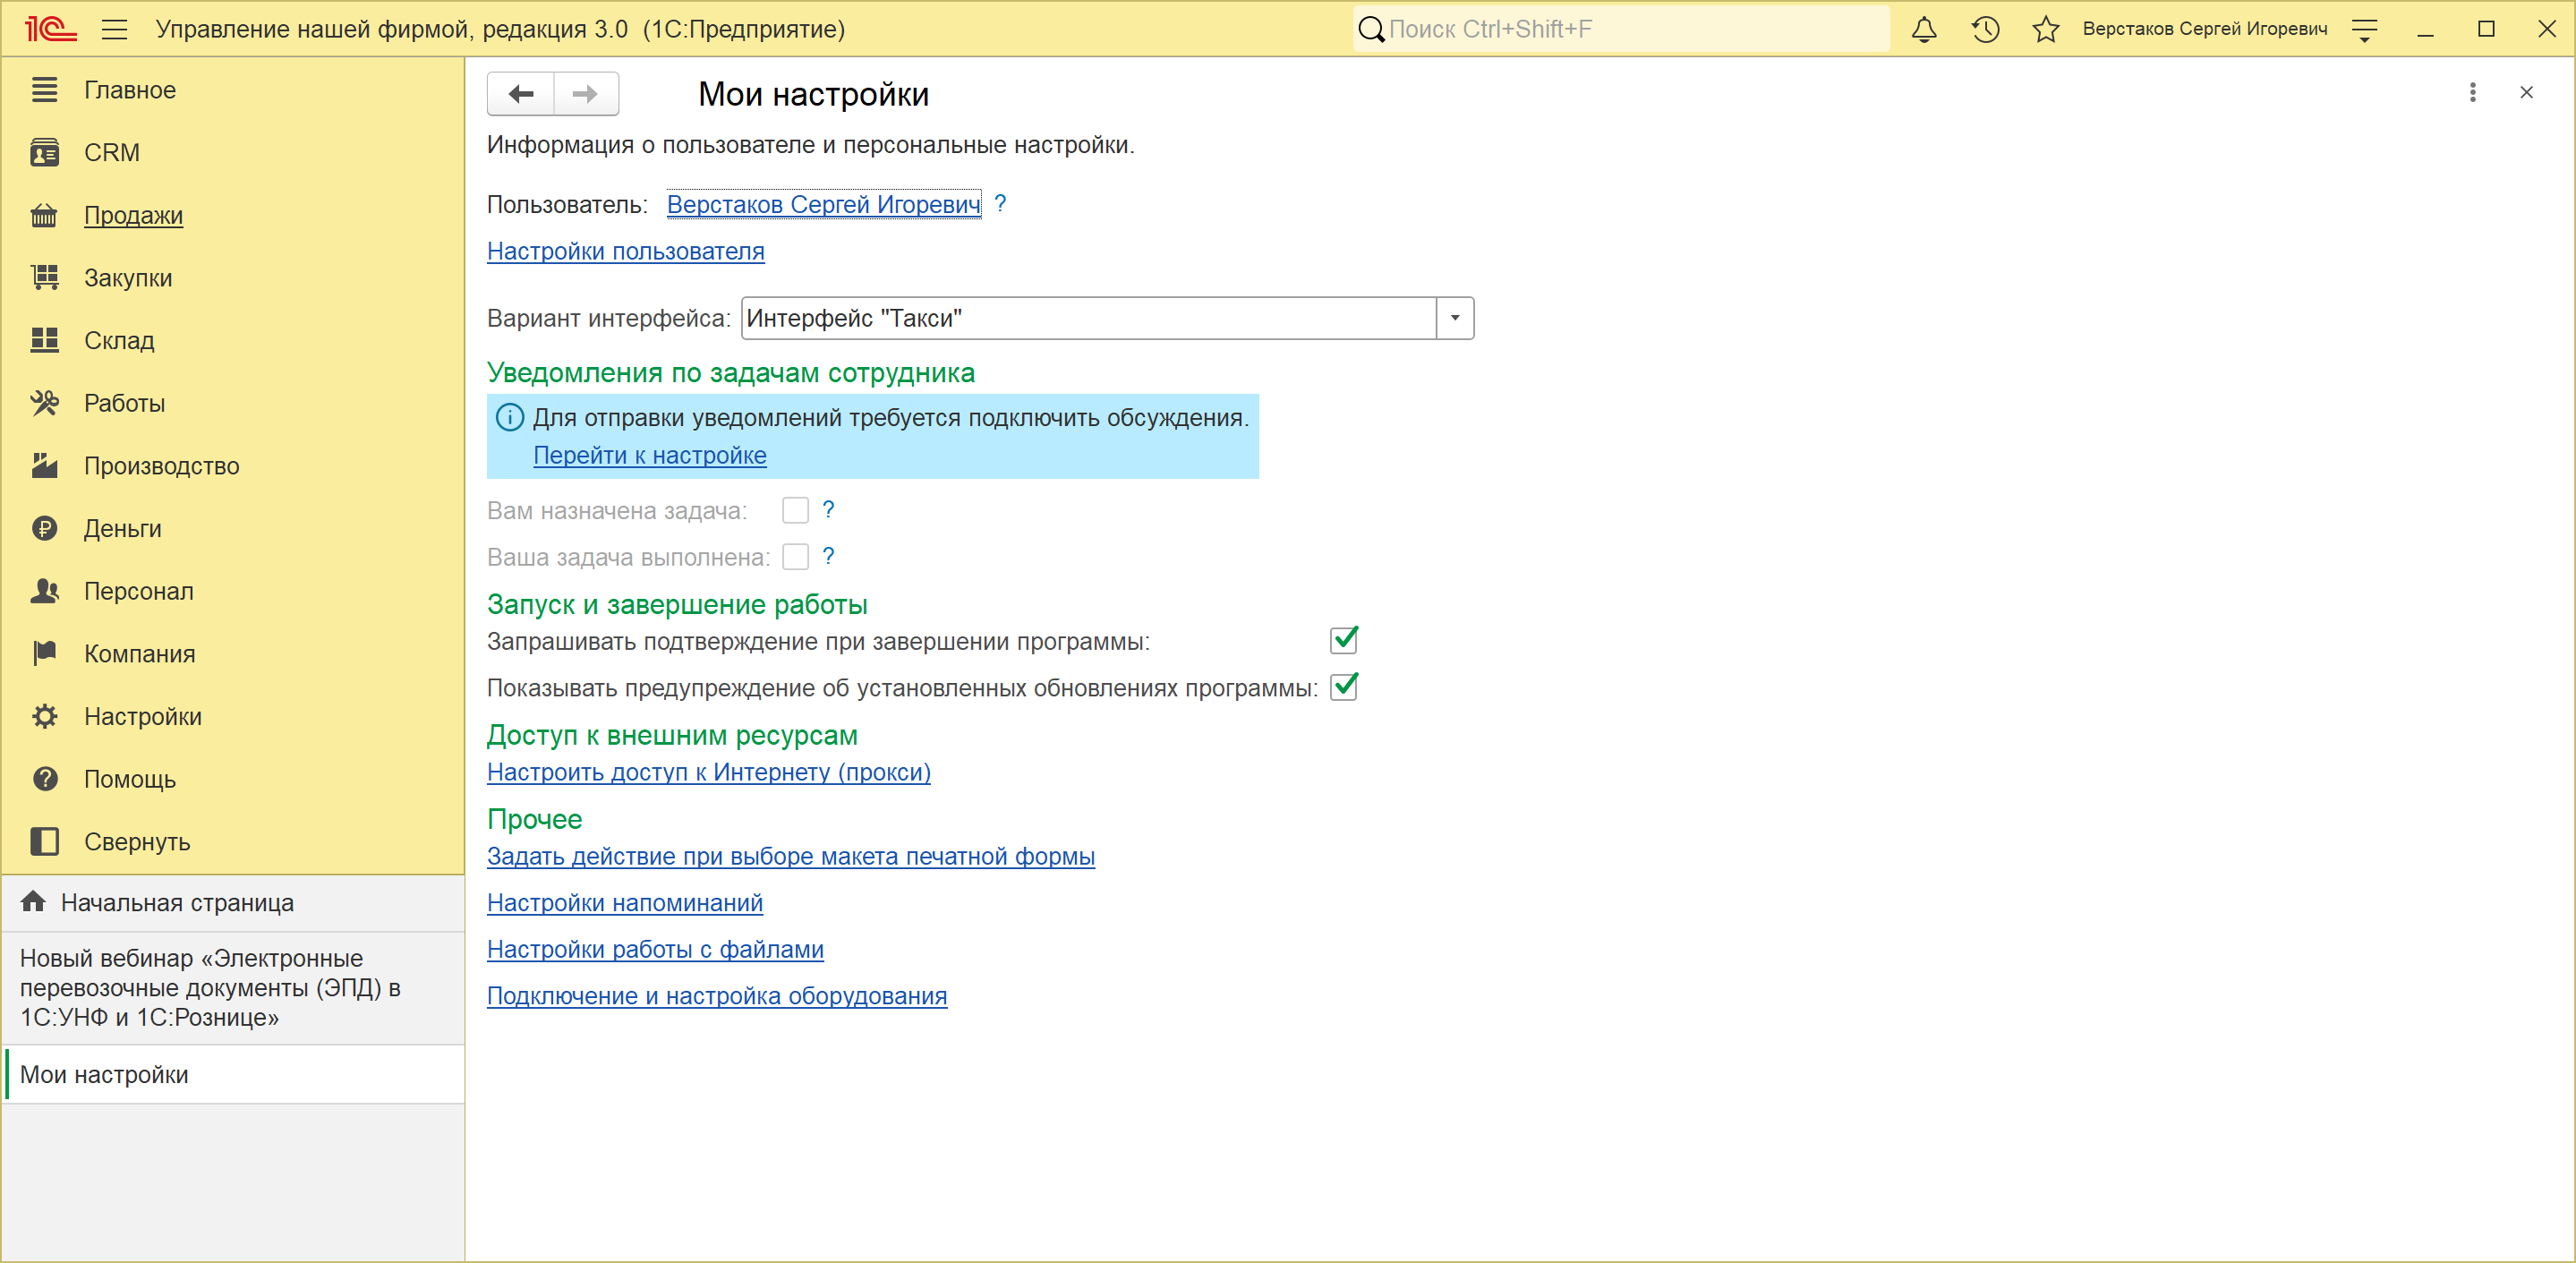The image size is (2576, 1263).
Task: Select the Мои настройки tab
Action: (x=234, y=1075)
